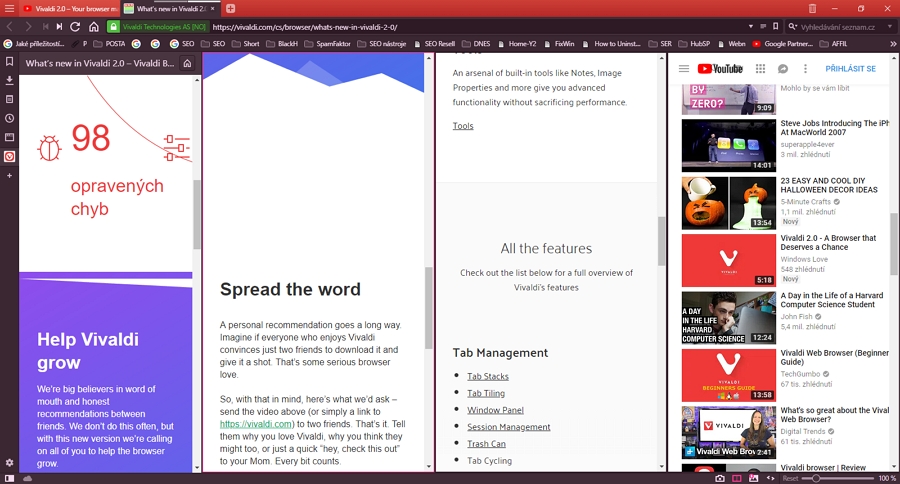Image resolution: width=900 pixels, height=484 pixels.
Task: Open the FixWin bookmark
Action: pyautogui.click(x=558, y=44)
